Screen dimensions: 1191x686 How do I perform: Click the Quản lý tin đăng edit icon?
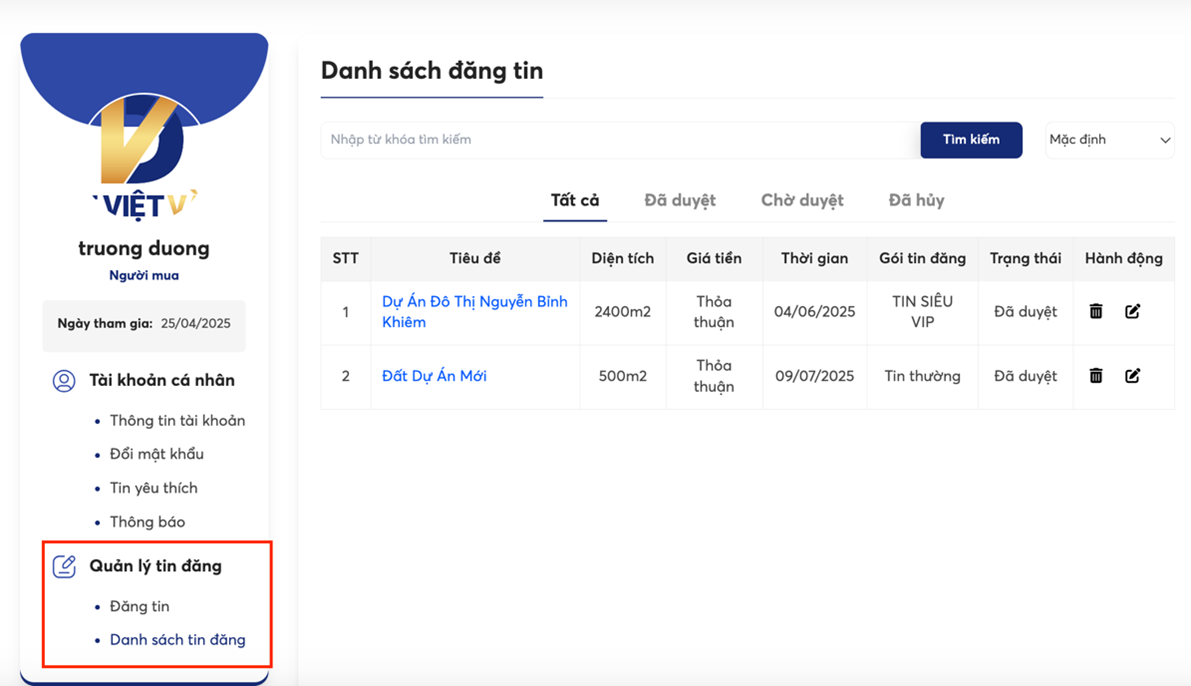64,566
